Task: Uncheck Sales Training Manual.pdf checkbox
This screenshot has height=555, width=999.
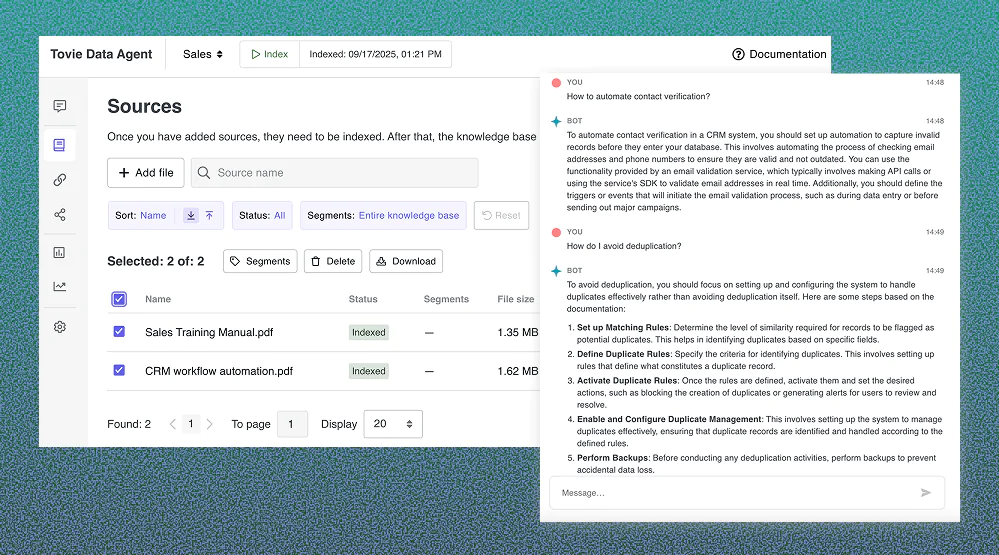Action: tap(119, 332)
